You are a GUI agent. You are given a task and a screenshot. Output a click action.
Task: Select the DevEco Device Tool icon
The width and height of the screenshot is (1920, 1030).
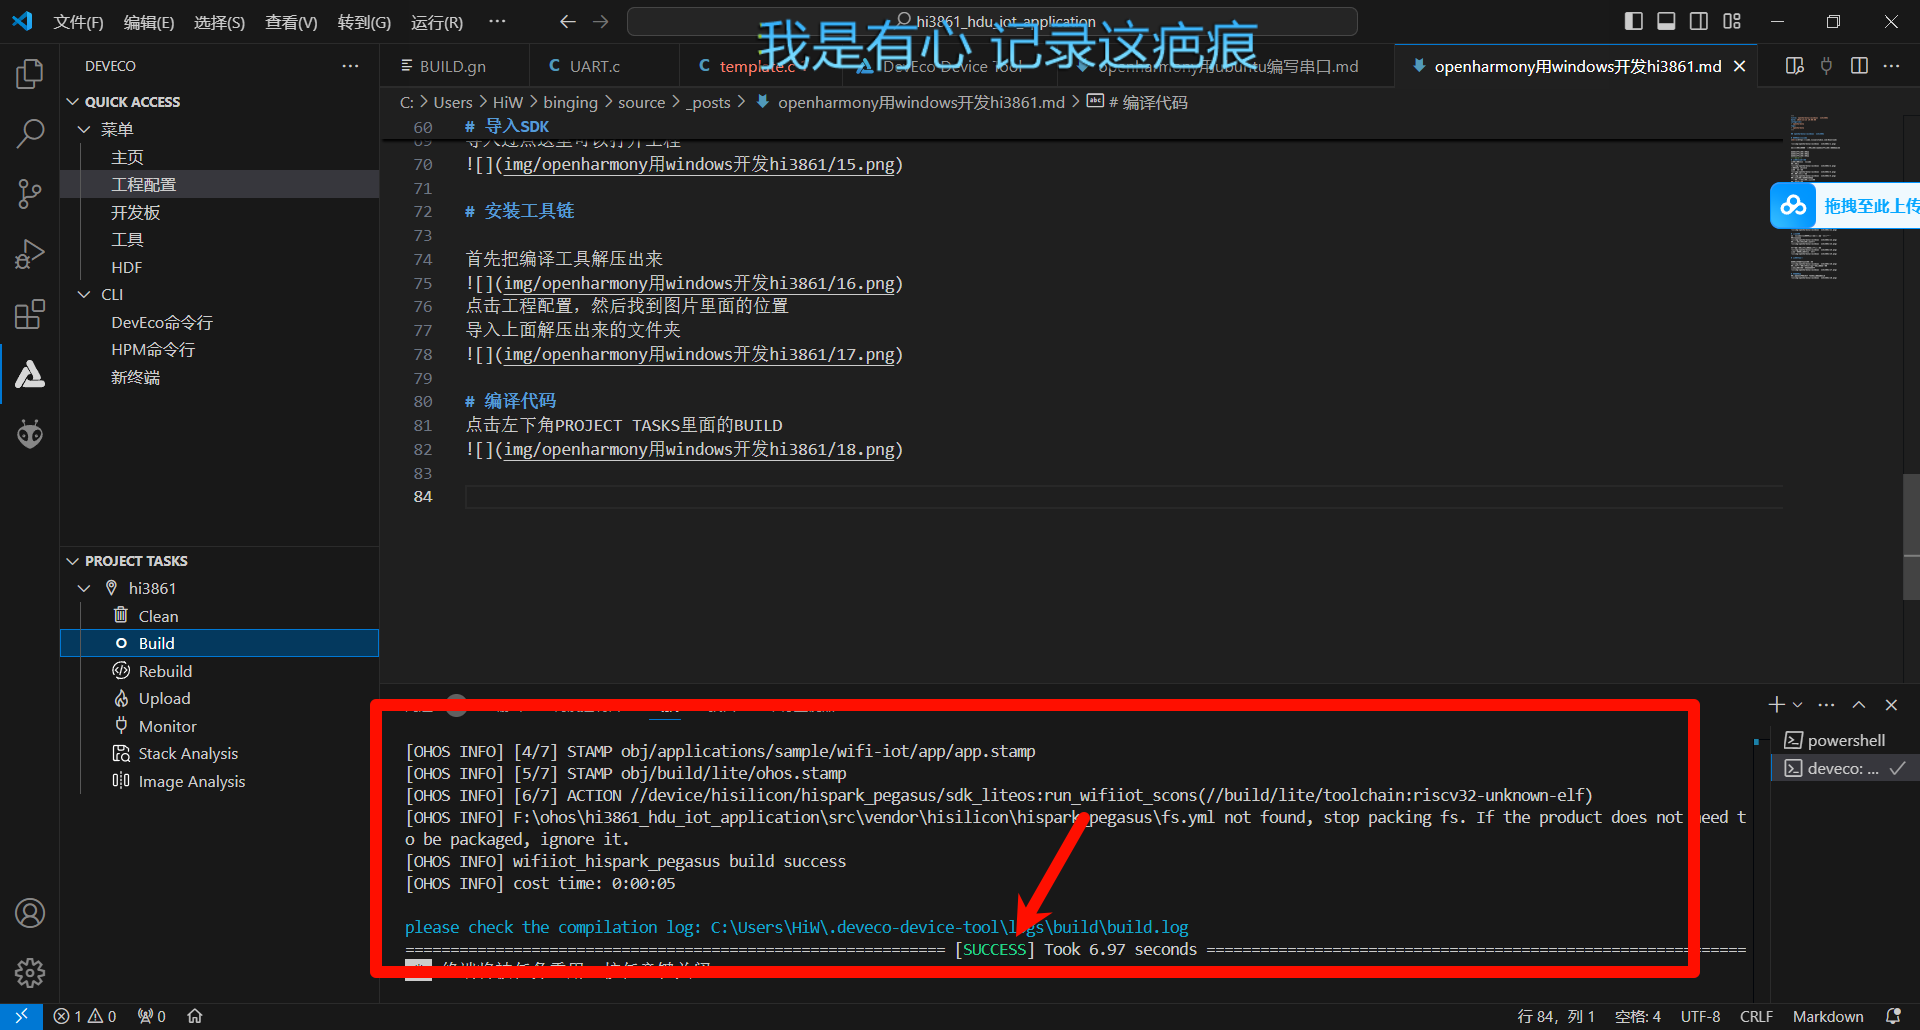(30, 375)
